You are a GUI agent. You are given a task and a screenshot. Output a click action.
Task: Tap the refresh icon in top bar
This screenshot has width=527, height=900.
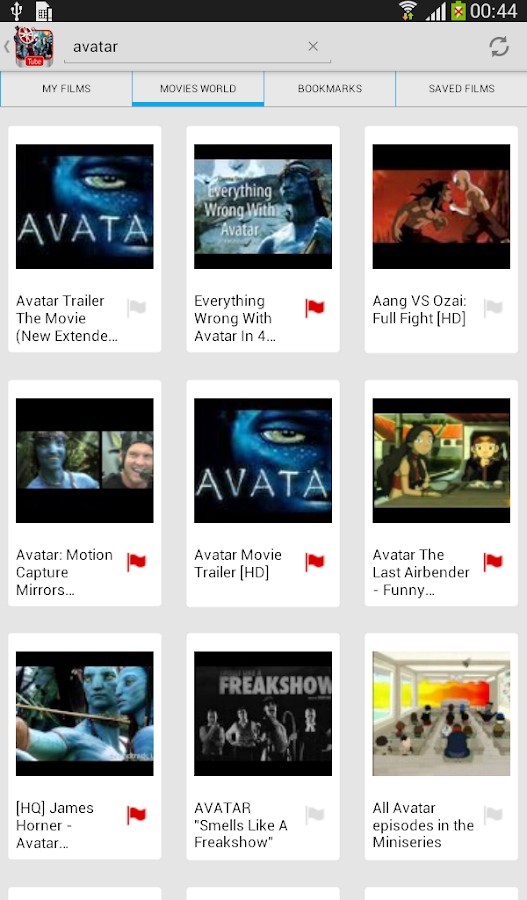coord(499,46)
